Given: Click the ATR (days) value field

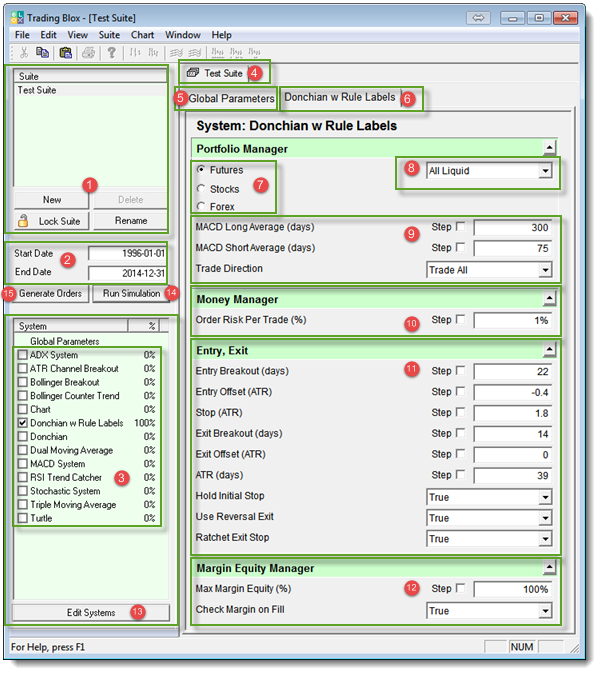Looking at the screenshot, I should (x=512, y=476).
